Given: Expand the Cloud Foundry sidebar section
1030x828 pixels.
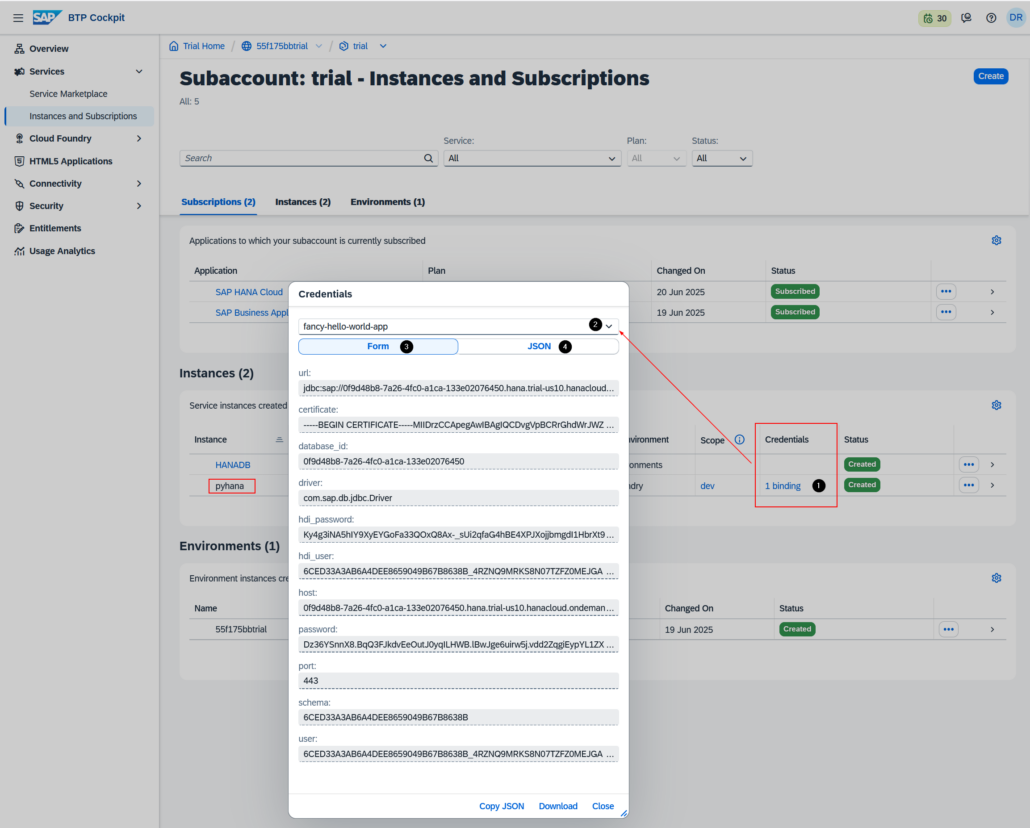Looking at the screenshot, I should (139, 139).
